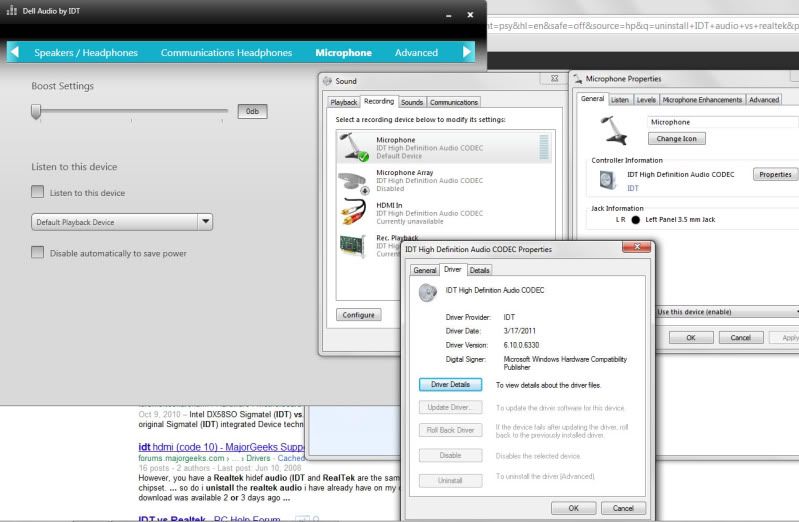Click OK in CODEC Properties dialog
This screenshot has height=522, width=799.
(573, 508)
